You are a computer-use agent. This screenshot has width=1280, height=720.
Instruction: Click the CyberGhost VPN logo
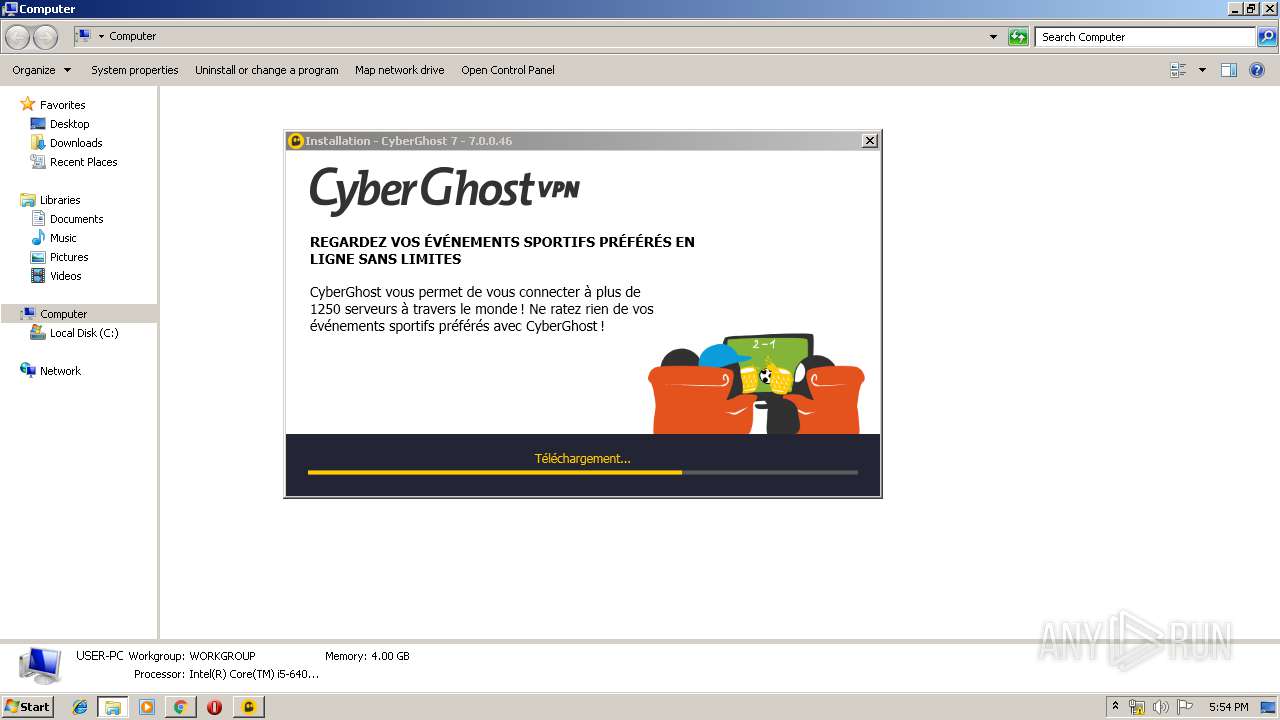(444, 191)
